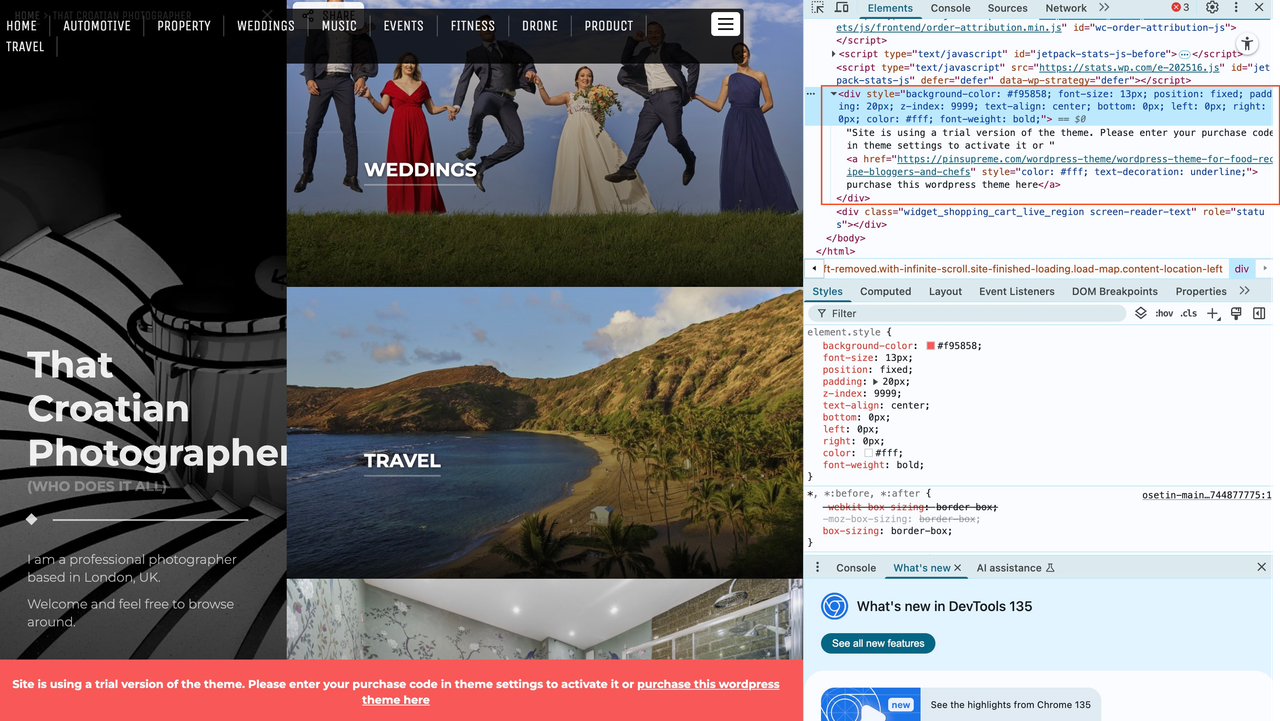The image size is (1280, 721).
Task: Open the DRONE menu item
Action: pos(540,25)
